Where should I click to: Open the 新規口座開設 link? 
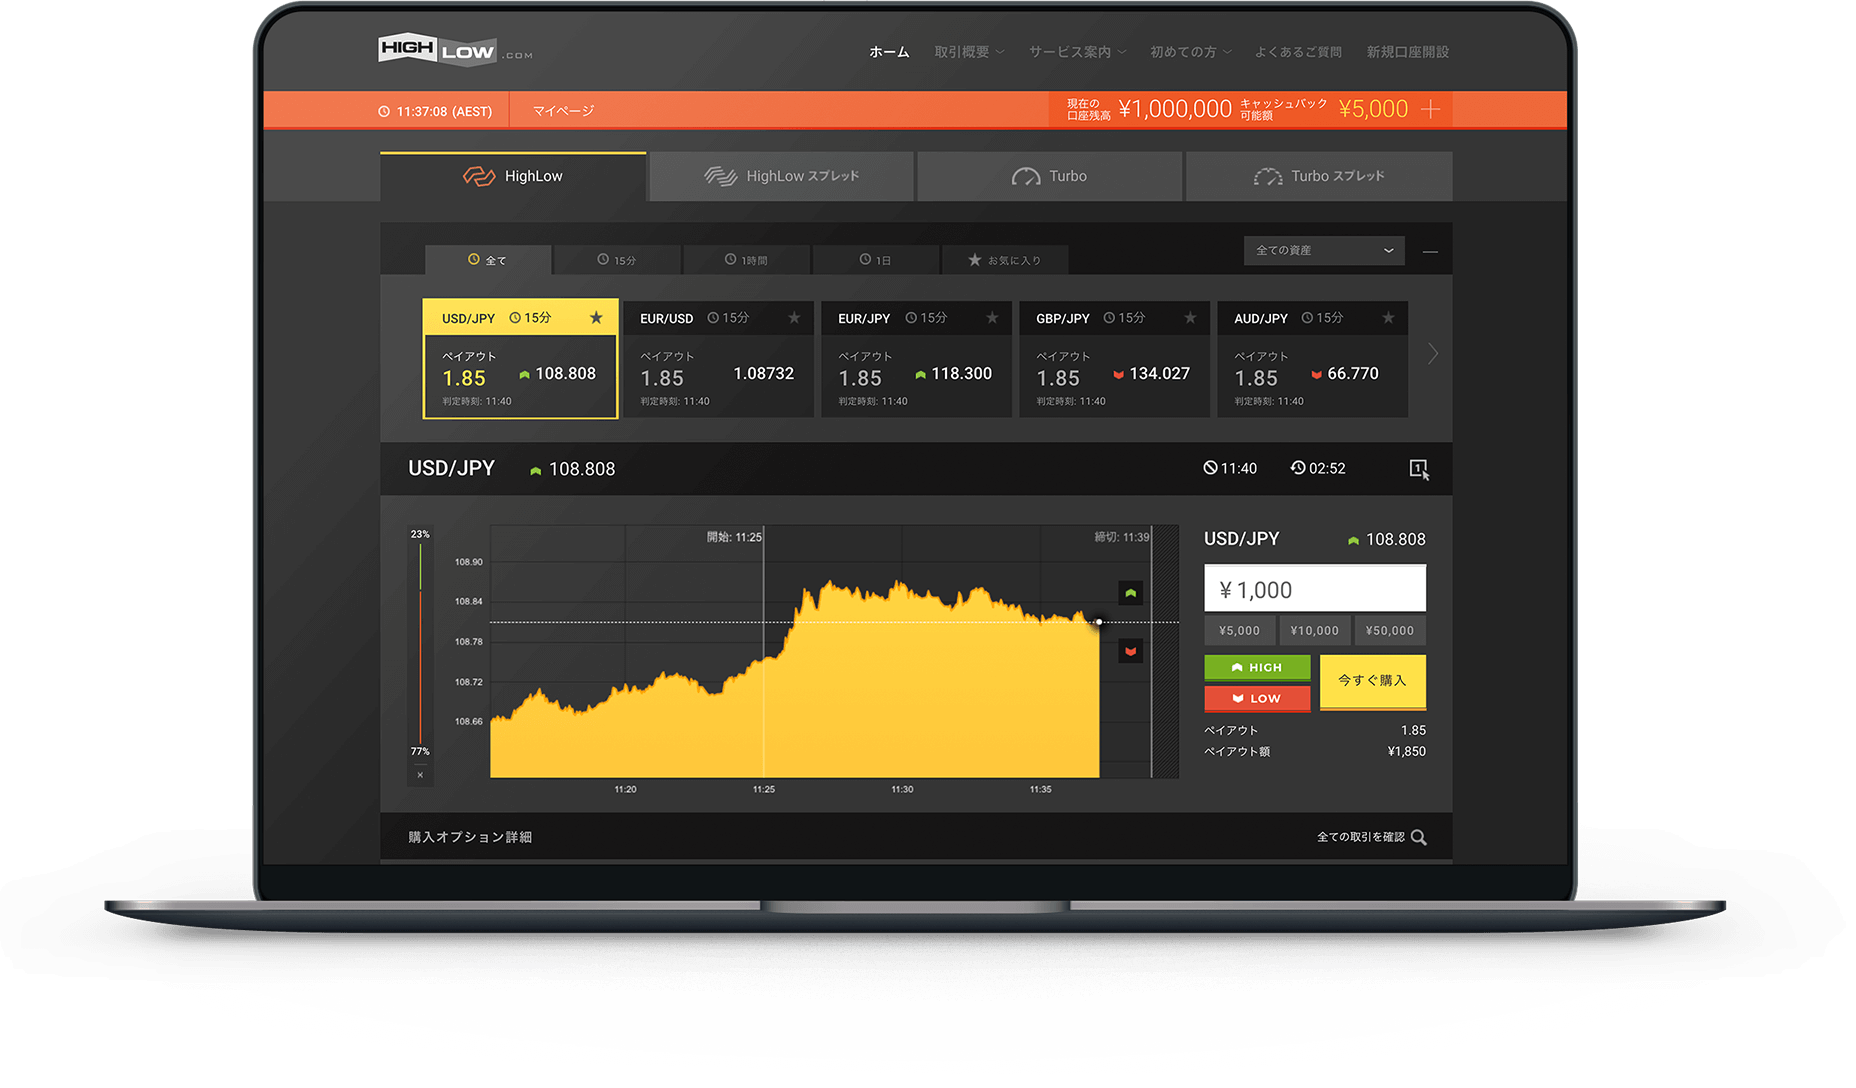[1407, 52]
